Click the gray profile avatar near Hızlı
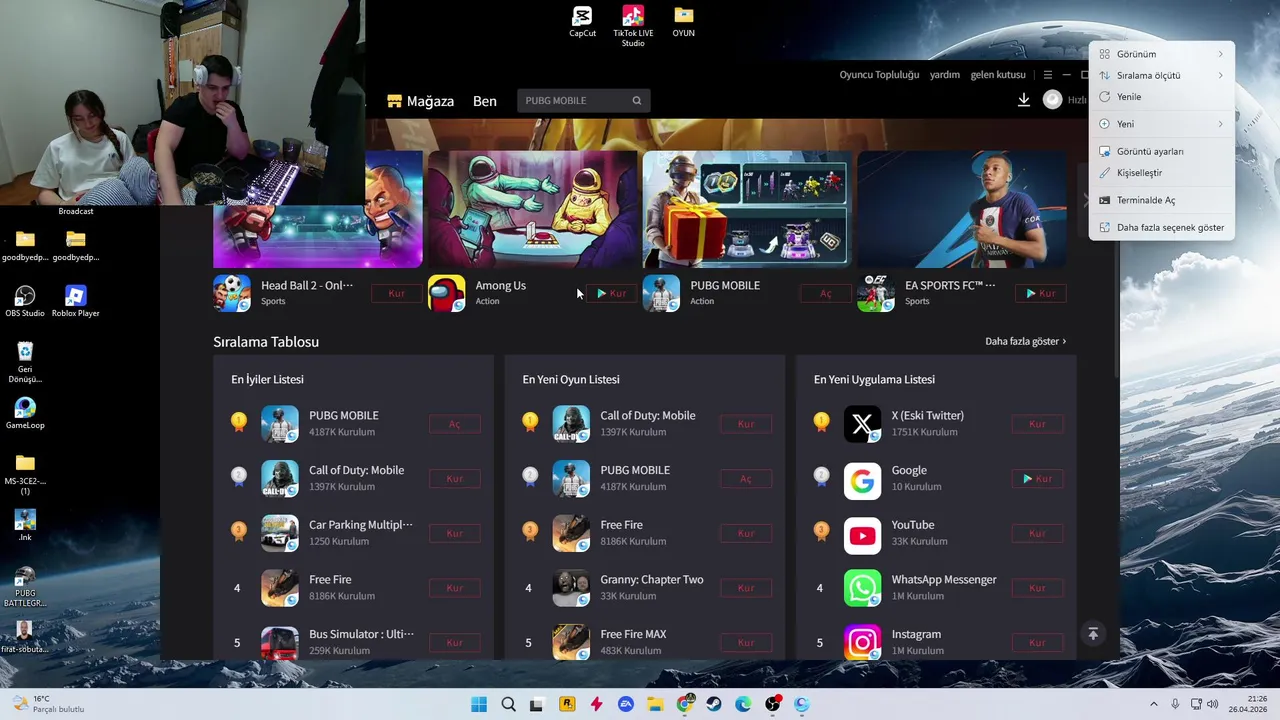This screenshot has width=1280, height=720. [1052, 100]
